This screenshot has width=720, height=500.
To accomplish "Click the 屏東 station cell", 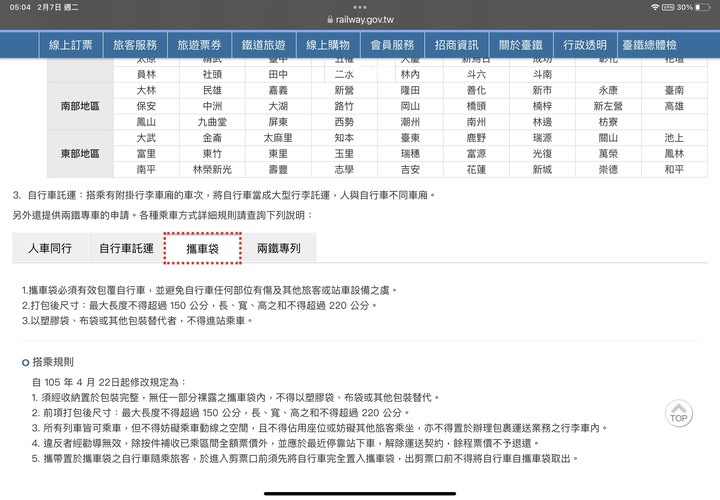I will tap(278, 122).
